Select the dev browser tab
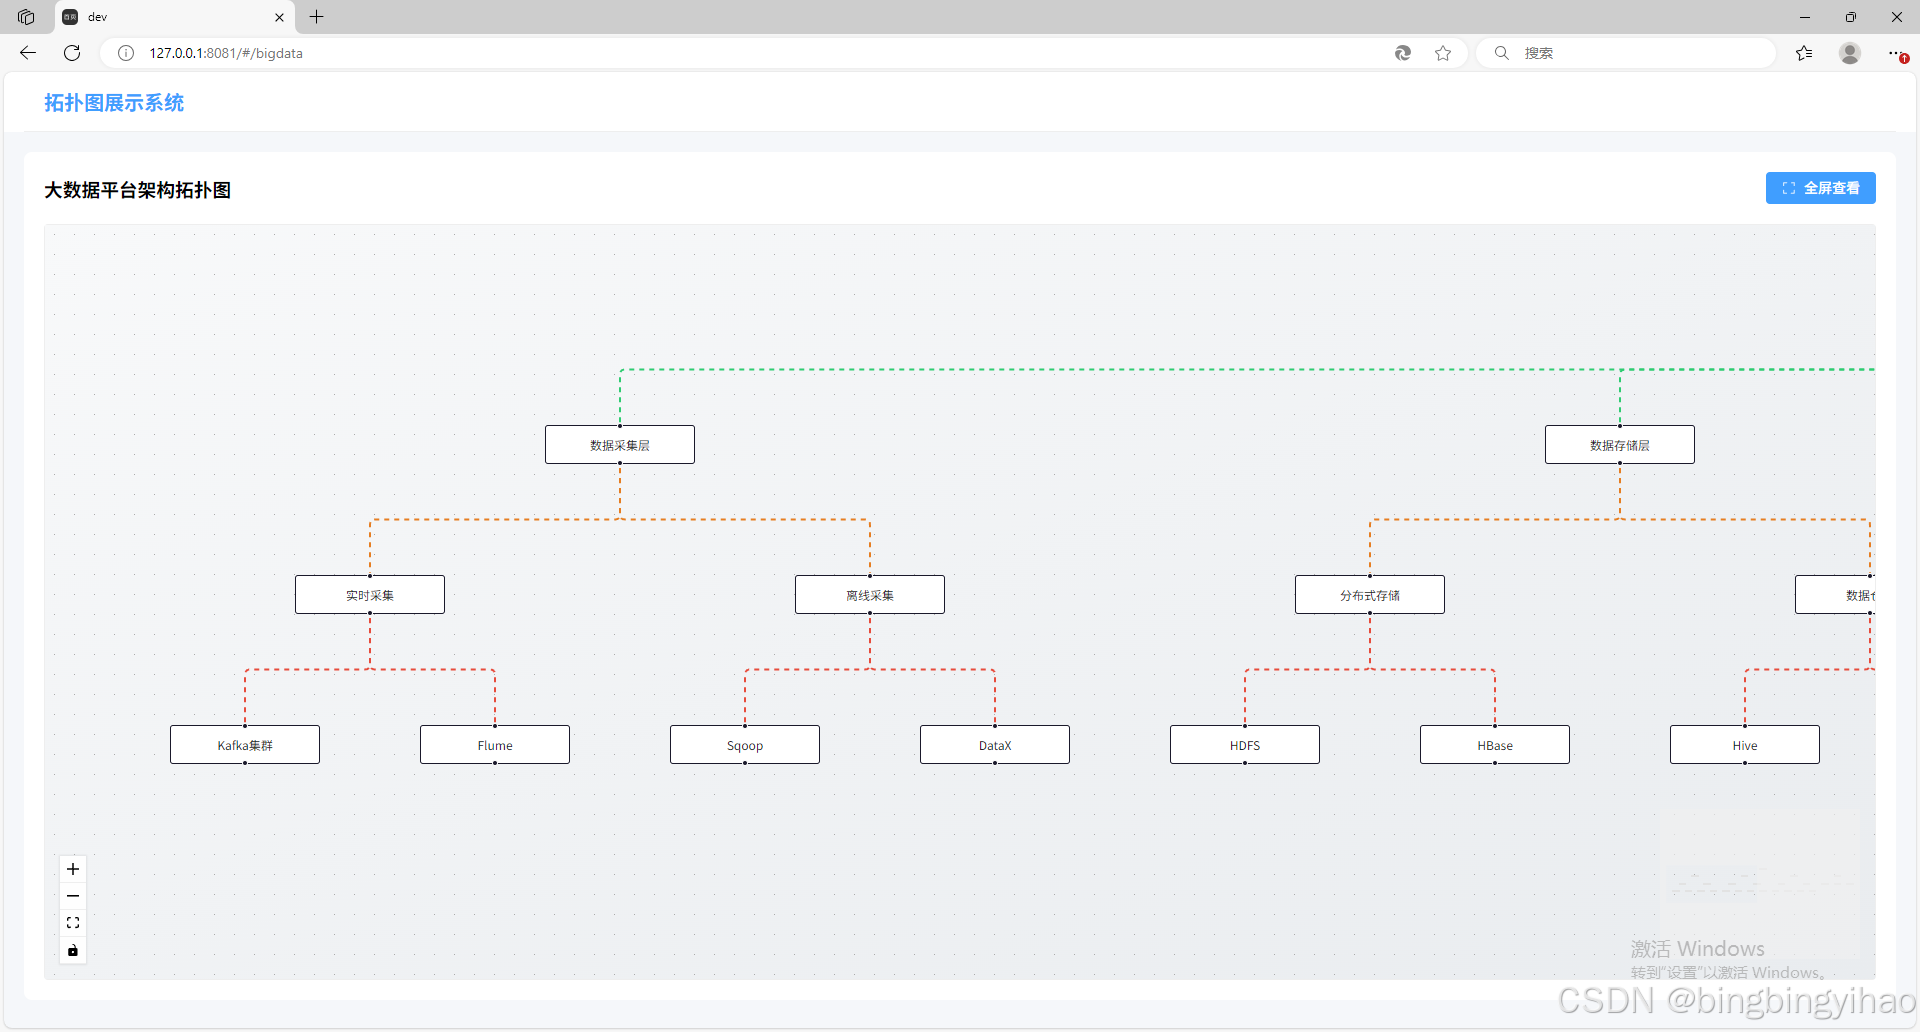 coord(175,17)
